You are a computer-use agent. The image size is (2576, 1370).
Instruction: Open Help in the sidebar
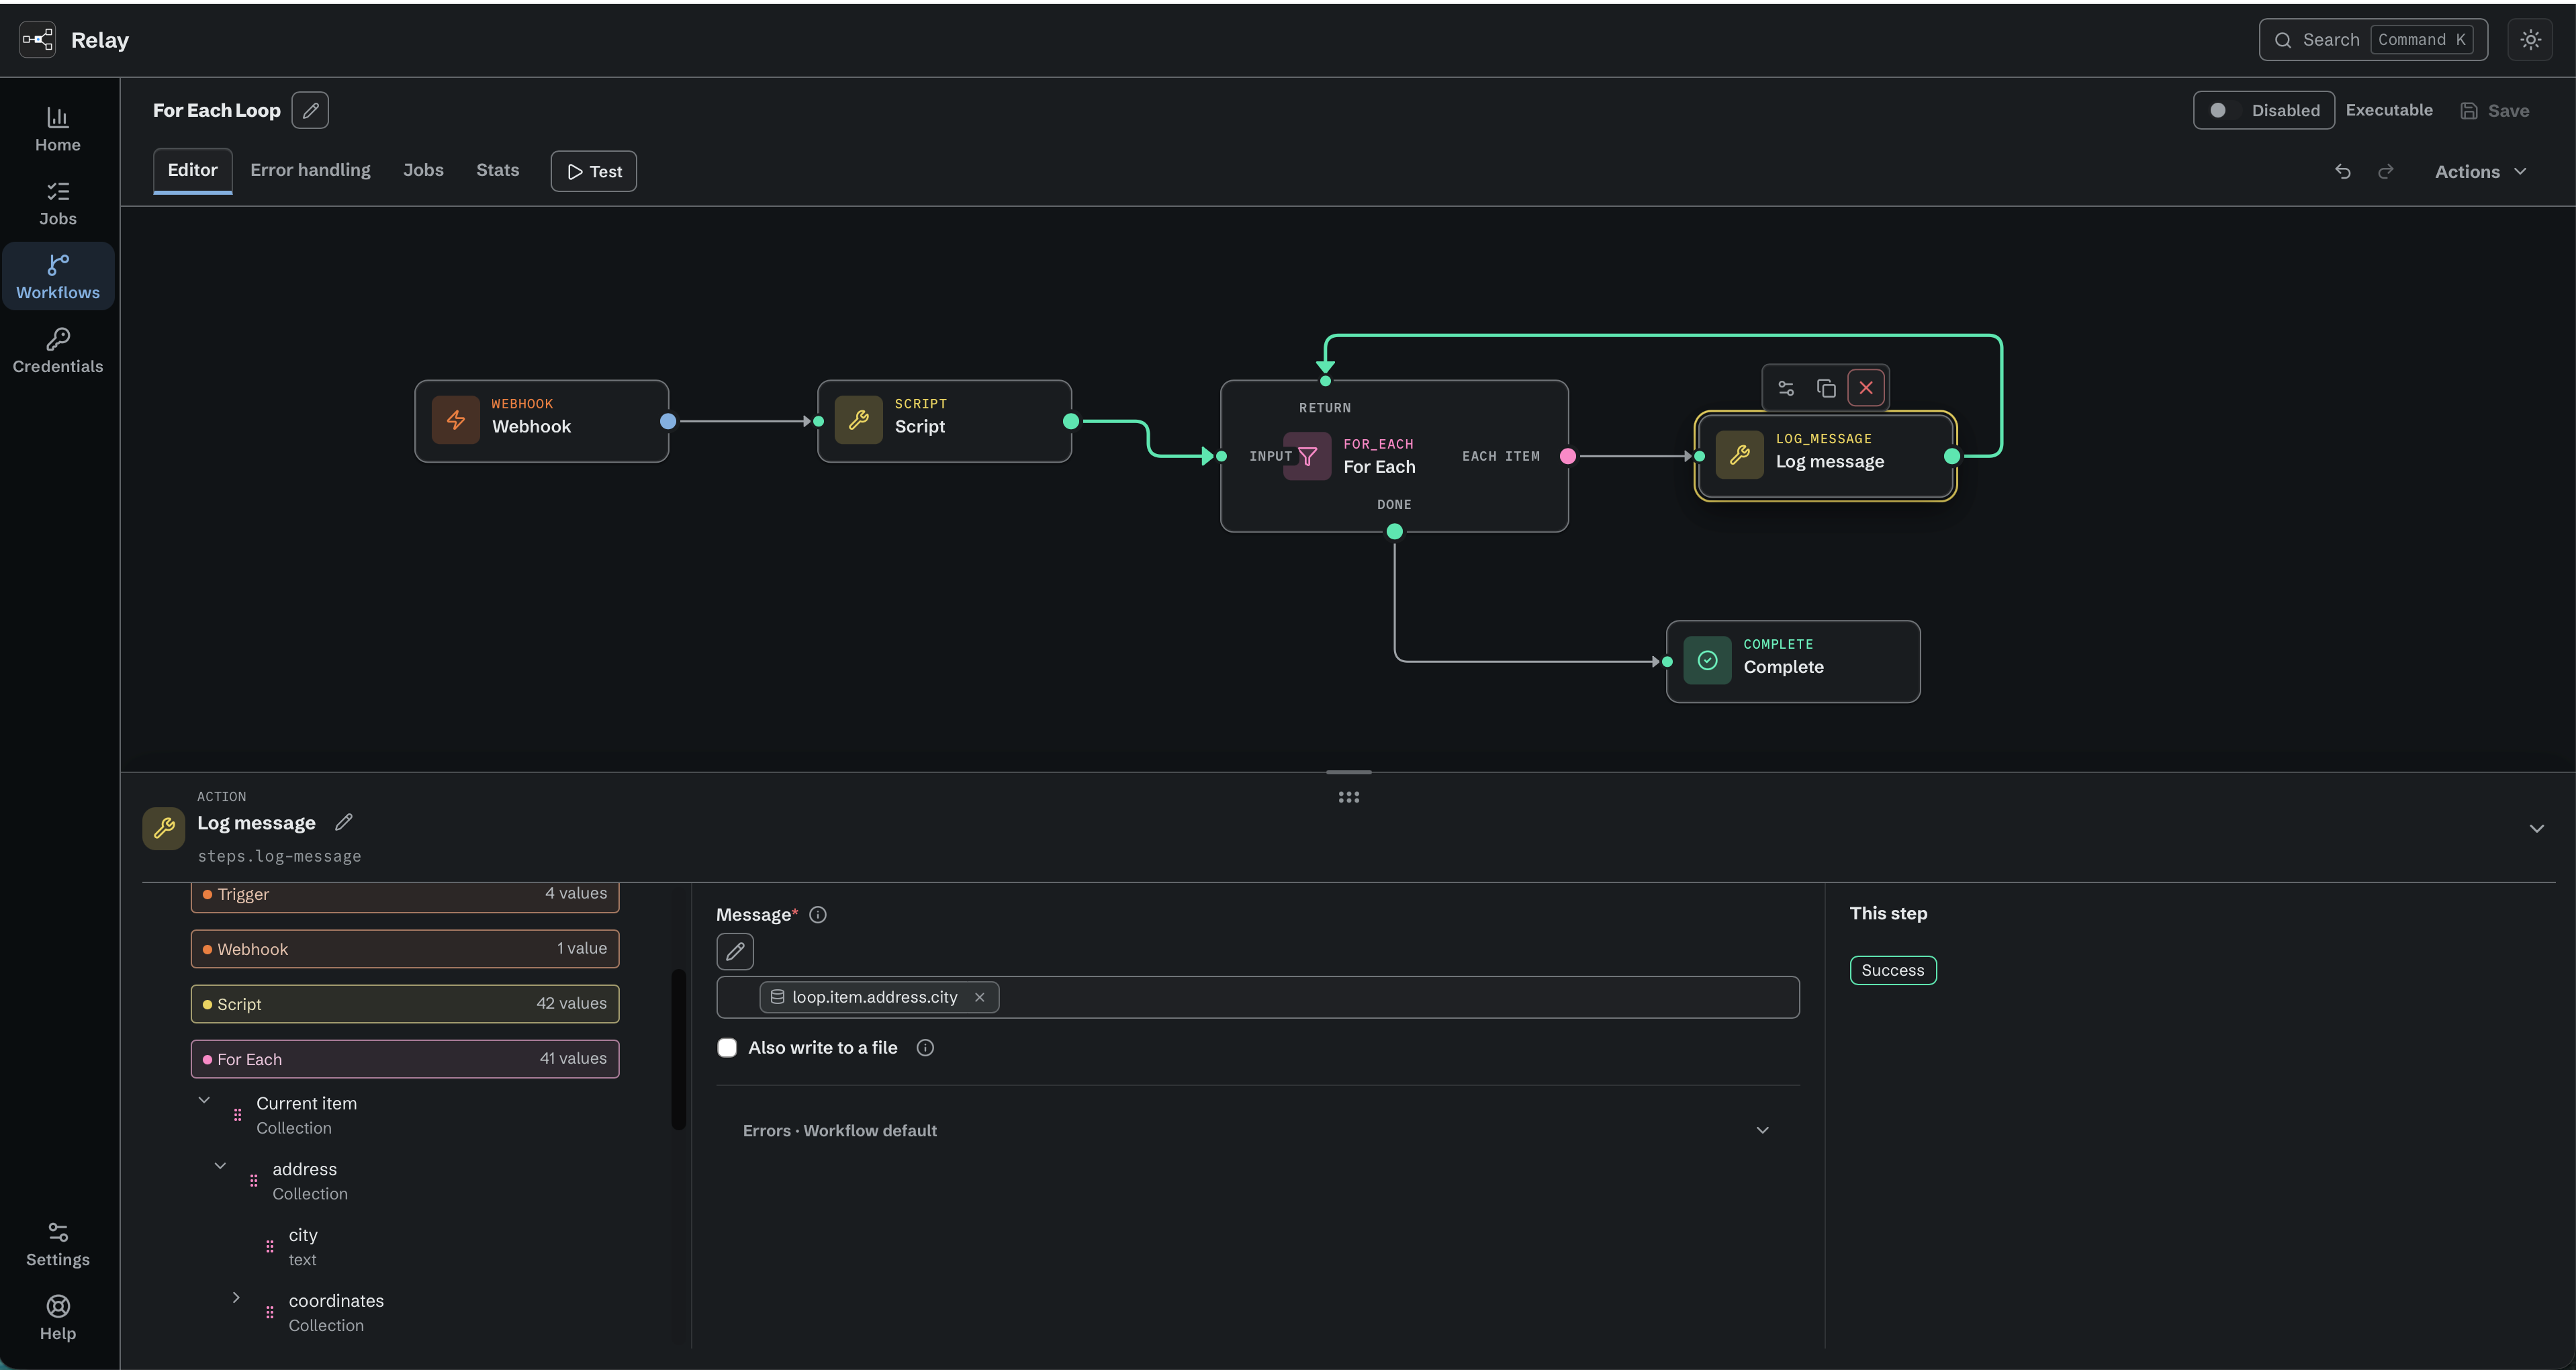click(x=58, y=1318)
